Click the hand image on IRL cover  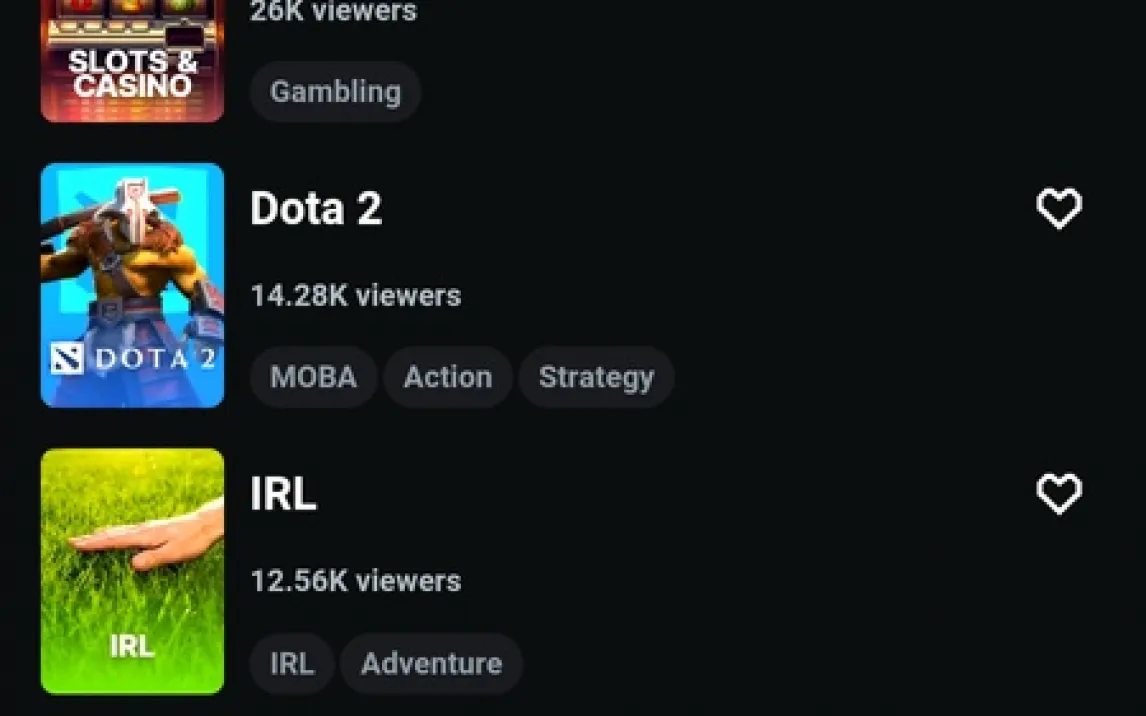150,539
